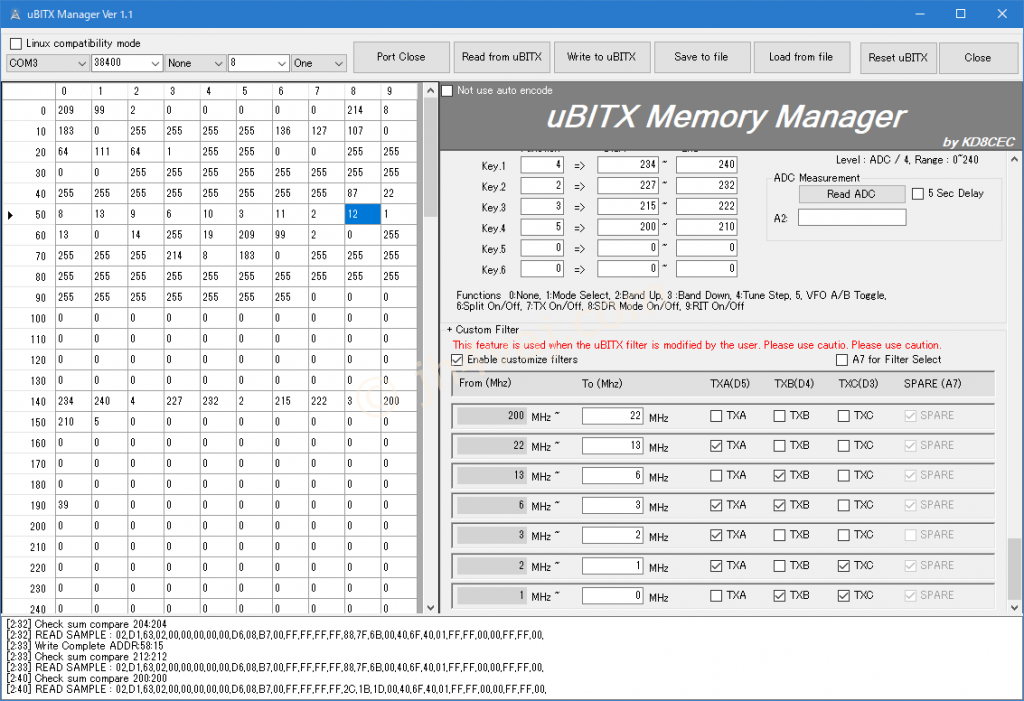Toggle TXA checkbox in 200 MHz row
The image size is (1024, 701).
coord(716,416)
